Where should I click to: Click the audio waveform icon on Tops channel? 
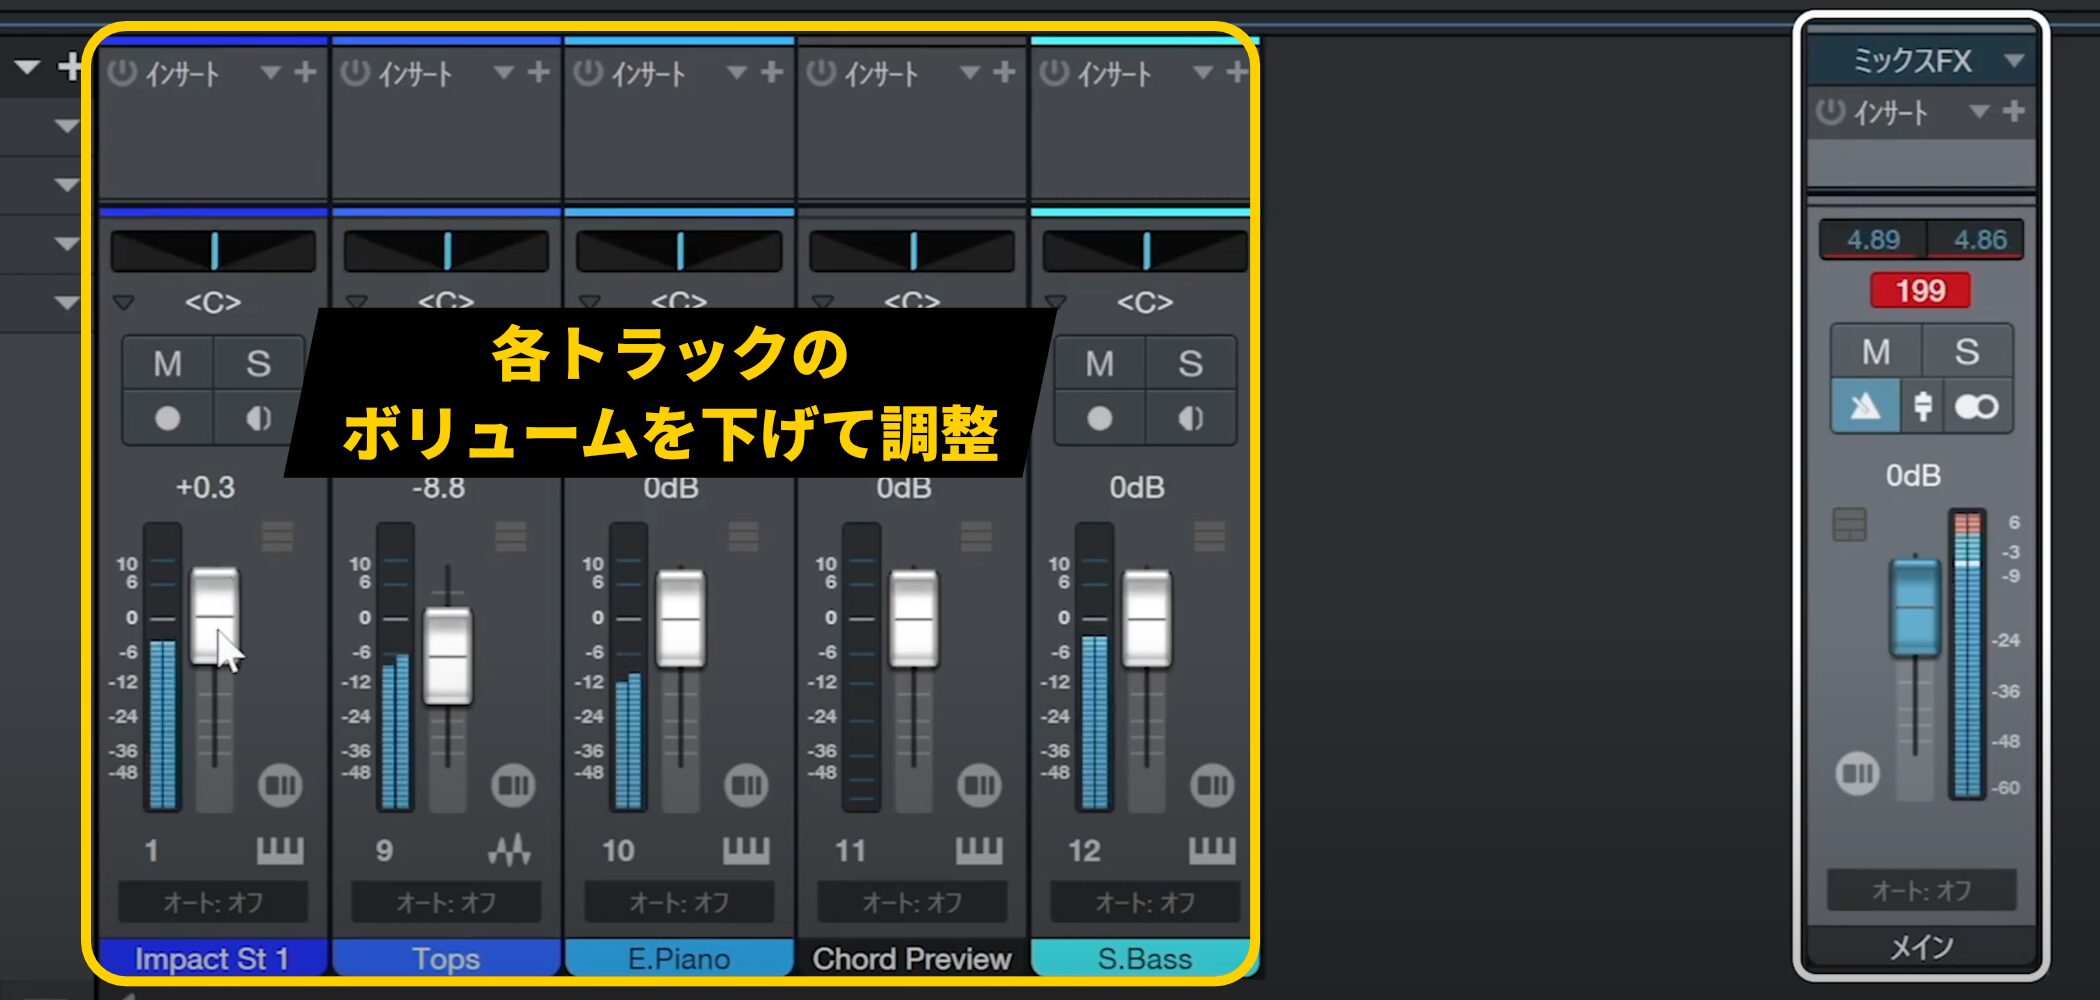coord(510,851)
